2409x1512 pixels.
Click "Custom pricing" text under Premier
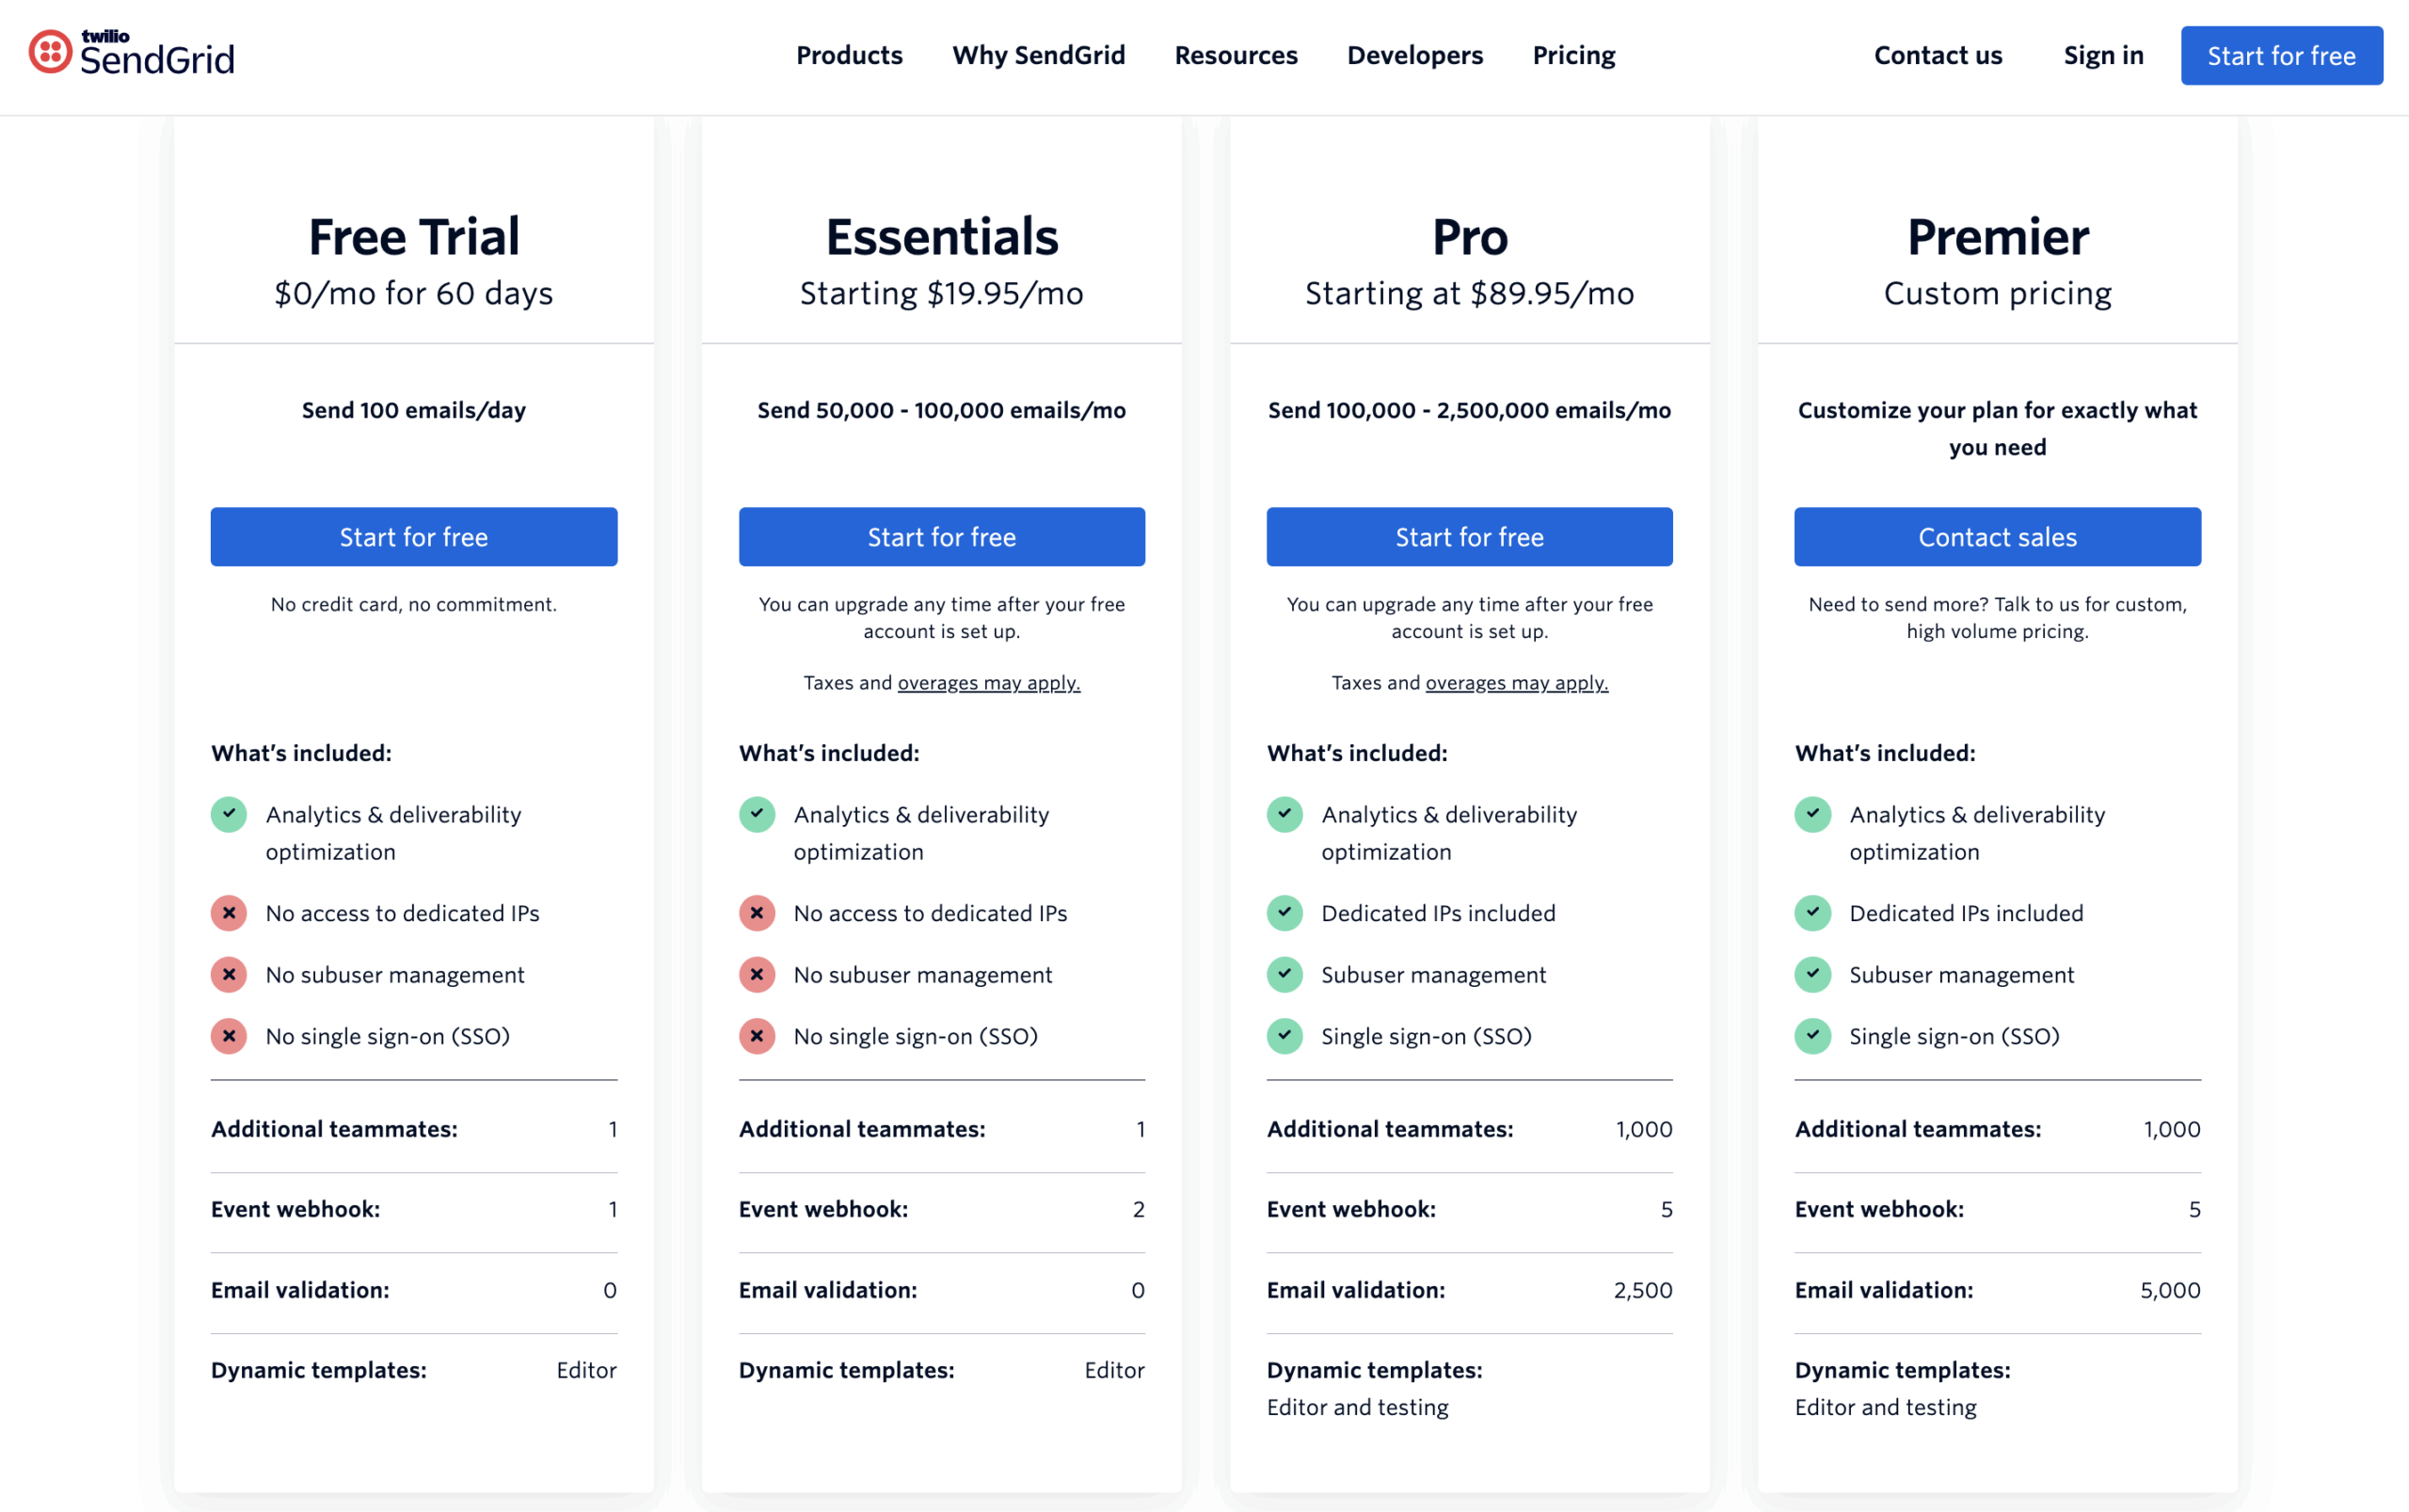coord(1997,294)
